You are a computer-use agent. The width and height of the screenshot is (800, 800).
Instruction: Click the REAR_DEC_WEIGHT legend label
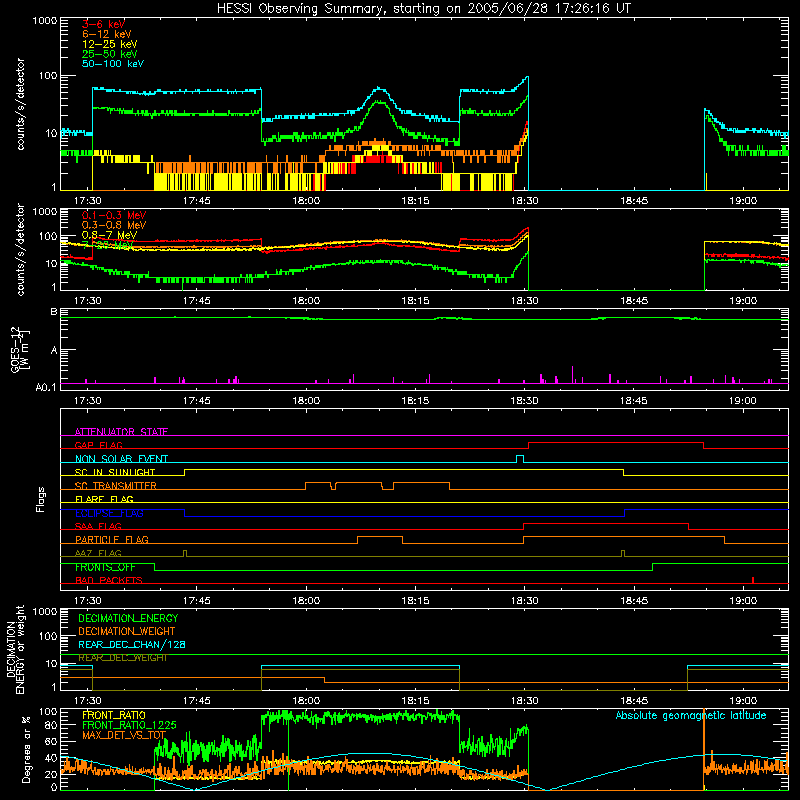pos(122,658)
